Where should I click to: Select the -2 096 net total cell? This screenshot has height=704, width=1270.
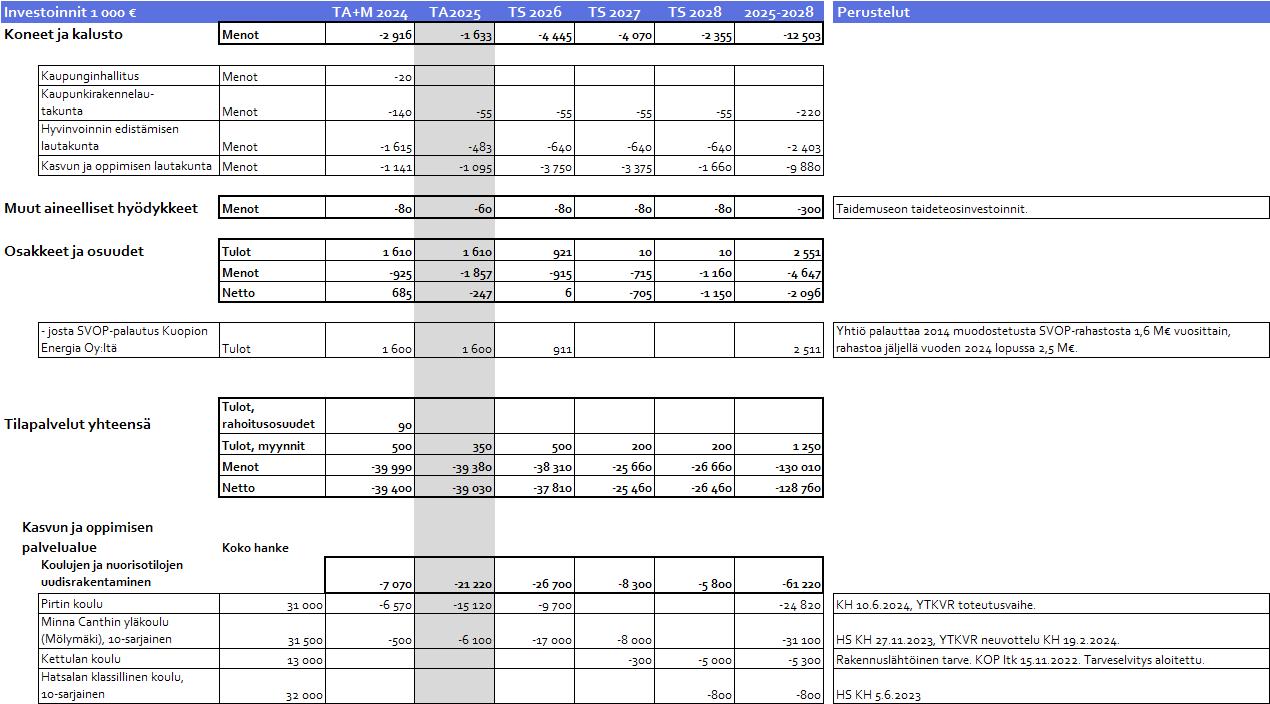coord(779,293)
